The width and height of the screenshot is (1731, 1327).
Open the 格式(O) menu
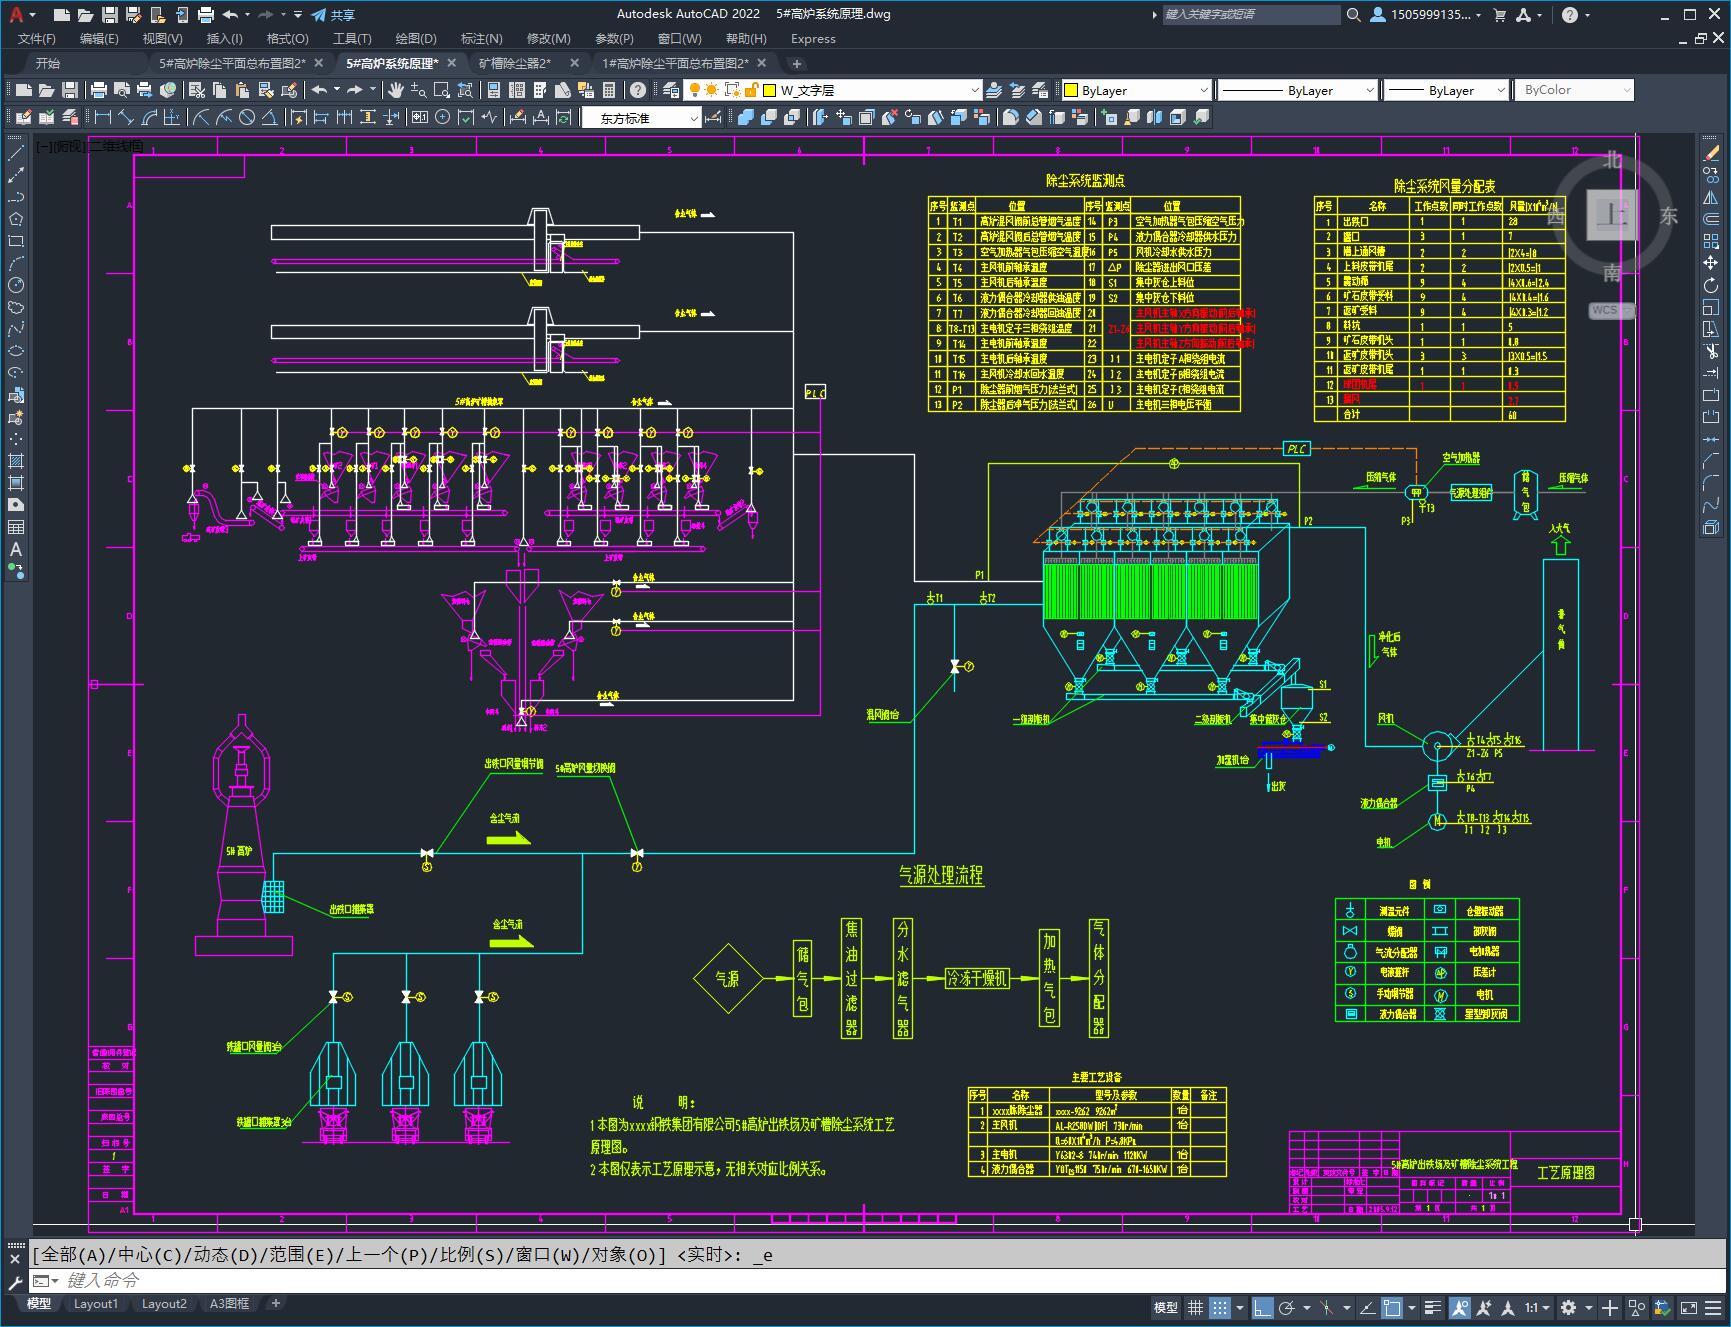(287, 38)
